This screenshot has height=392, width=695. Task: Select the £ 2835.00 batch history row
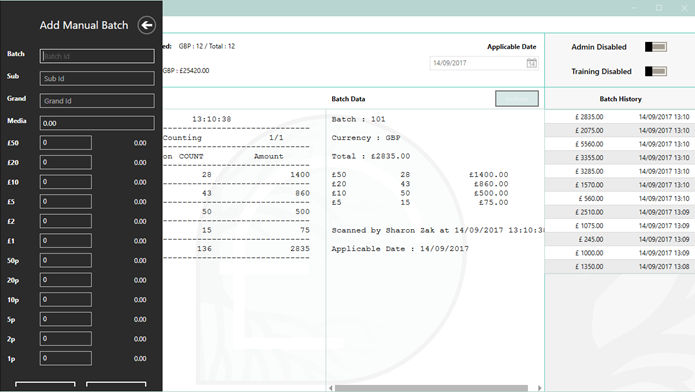pos(620,117)
